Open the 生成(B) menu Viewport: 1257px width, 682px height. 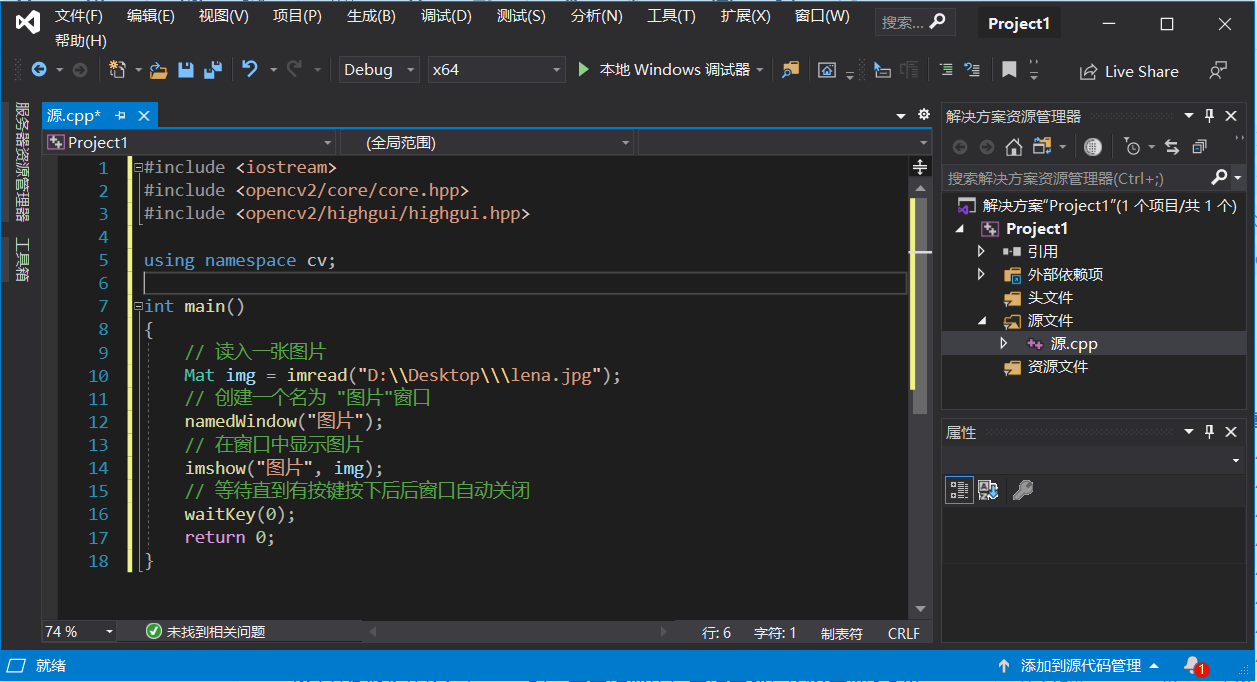click(x=371, y=16)
